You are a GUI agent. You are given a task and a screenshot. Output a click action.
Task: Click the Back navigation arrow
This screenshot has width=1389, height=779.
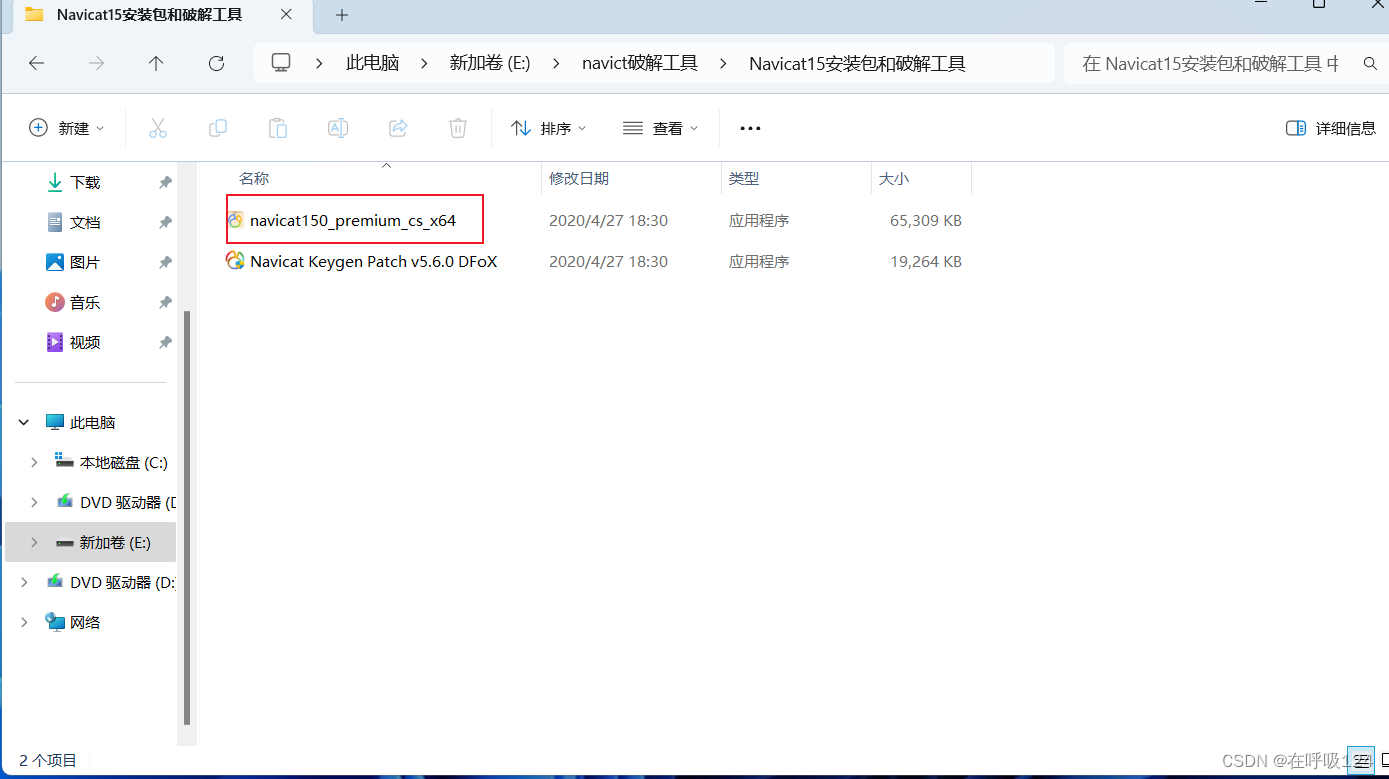[36, 63]
